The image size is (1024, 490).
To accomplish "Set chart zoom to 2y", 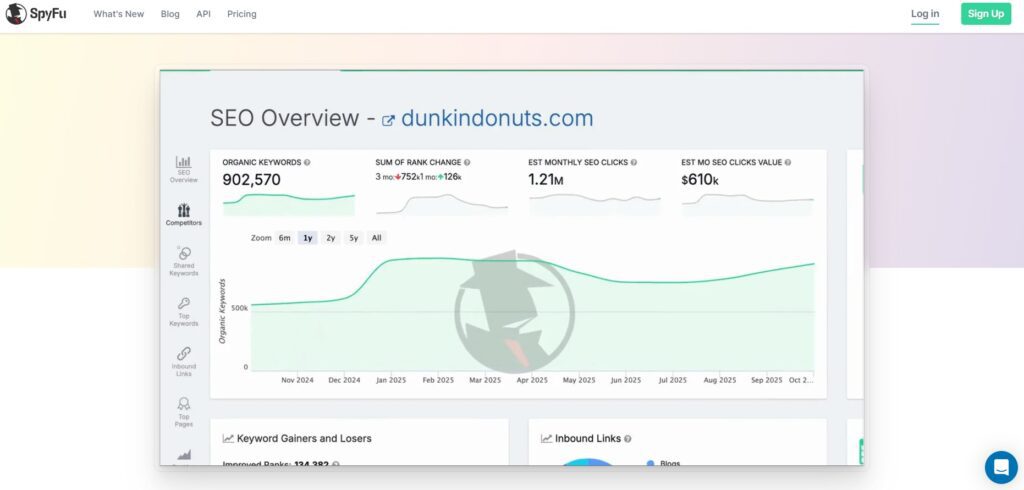I will coord(330,238).
